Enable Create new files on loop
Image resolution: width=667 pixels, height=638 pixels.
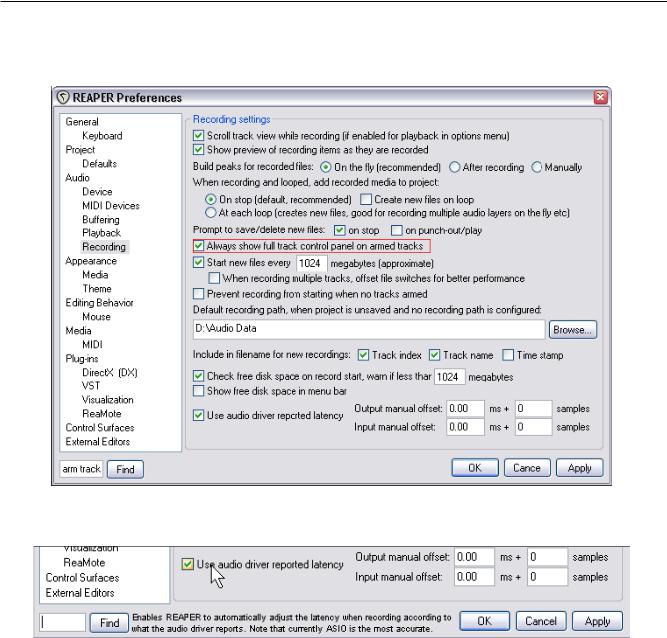pos(366,199)
